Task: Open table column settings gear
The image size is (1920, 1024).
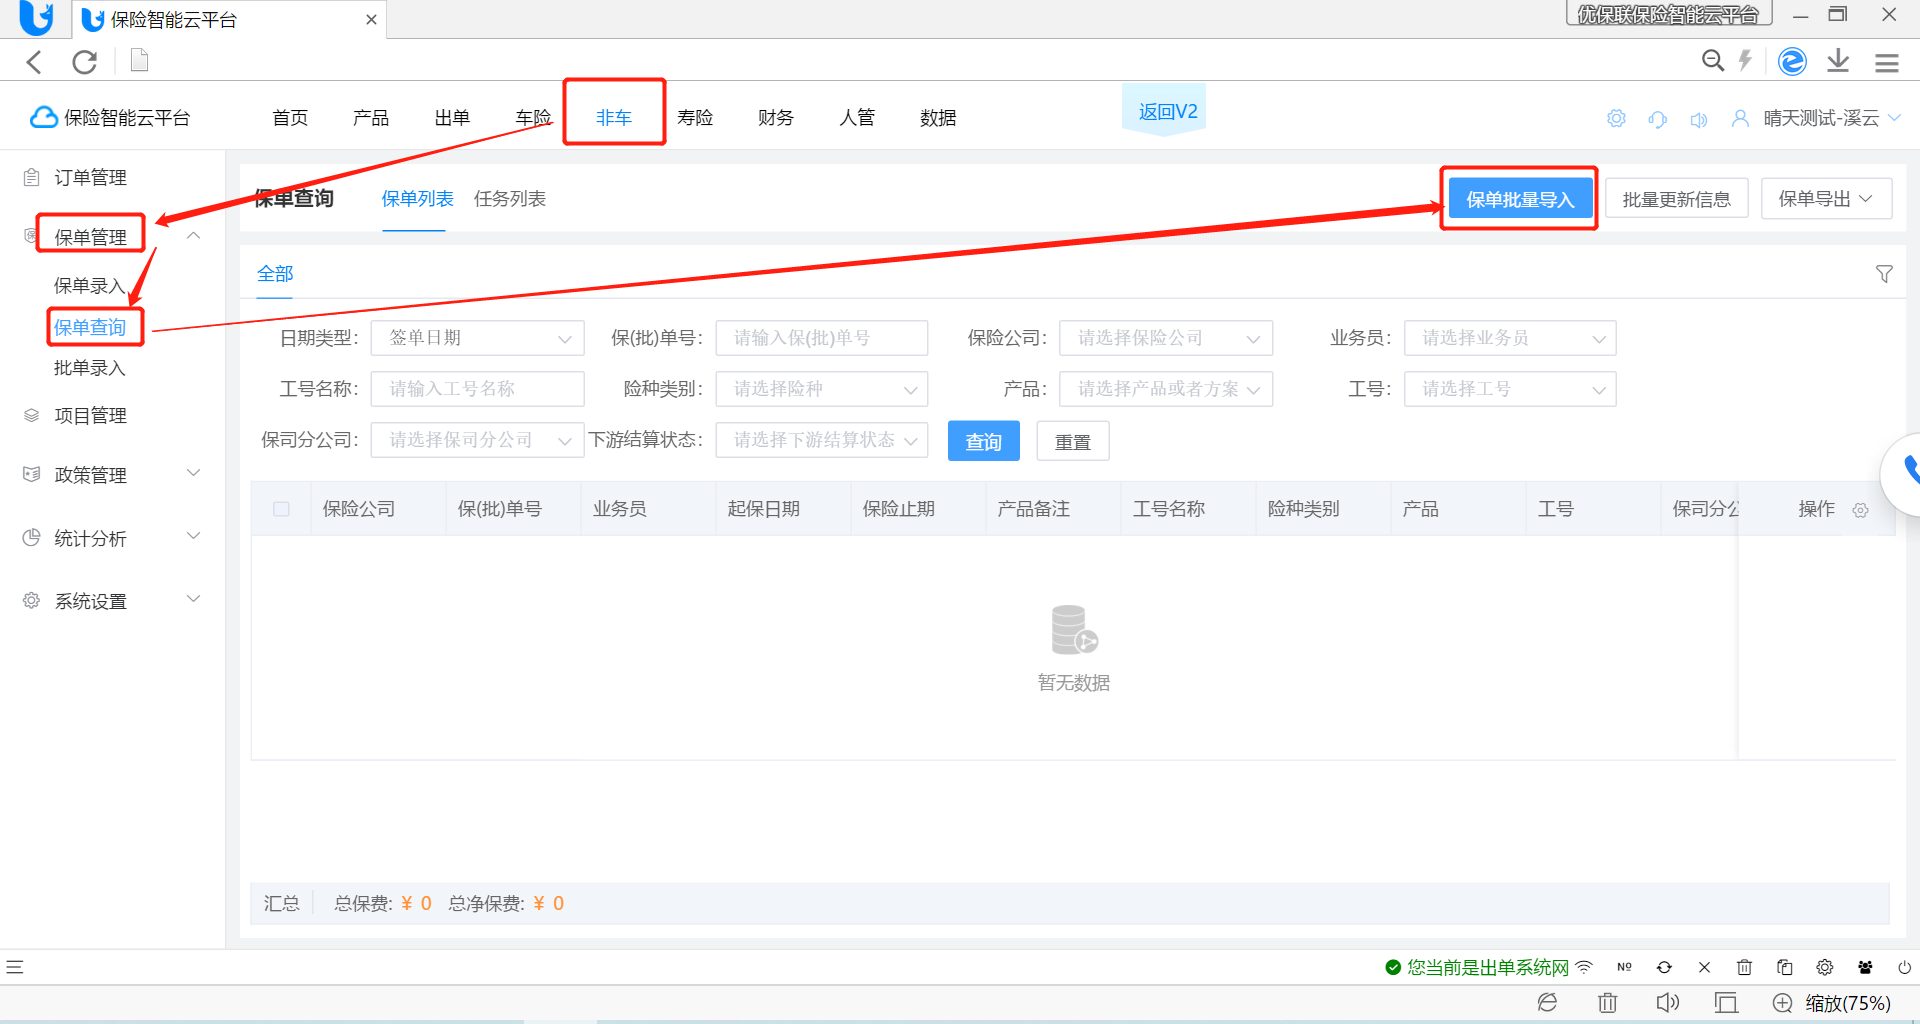Action: pos(1860,510)
